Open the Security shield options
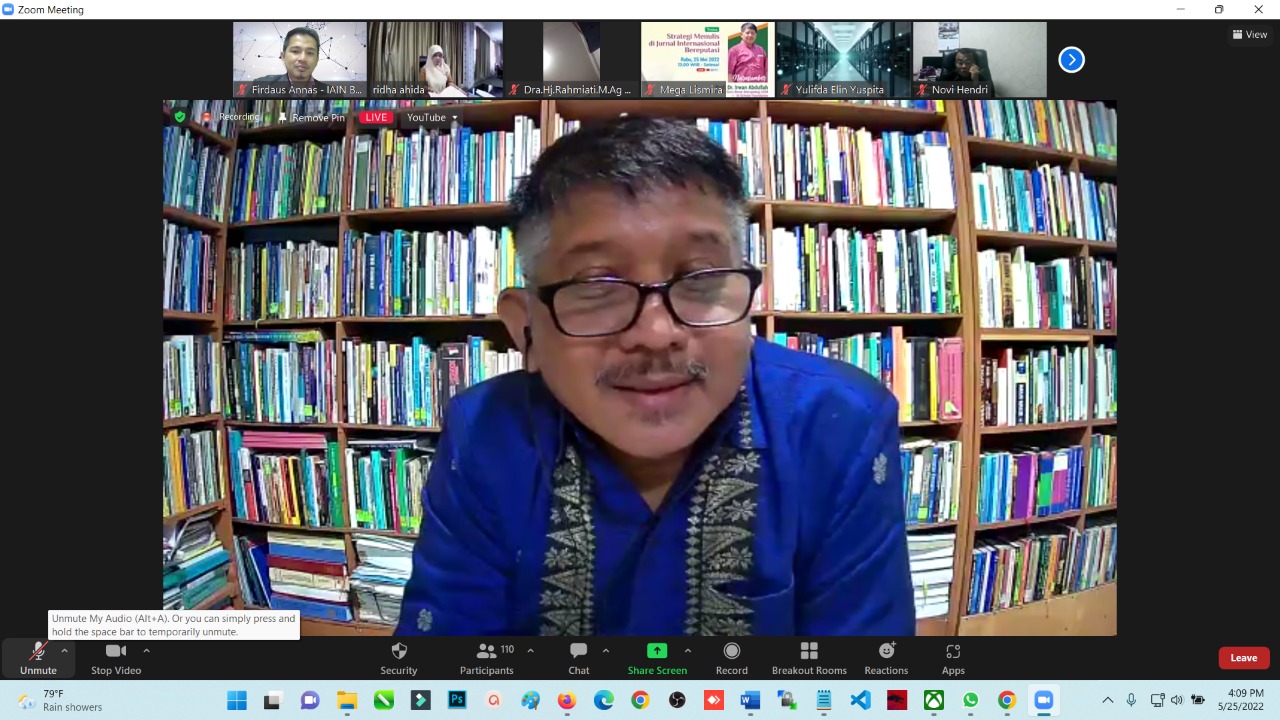 click(399, 657)
